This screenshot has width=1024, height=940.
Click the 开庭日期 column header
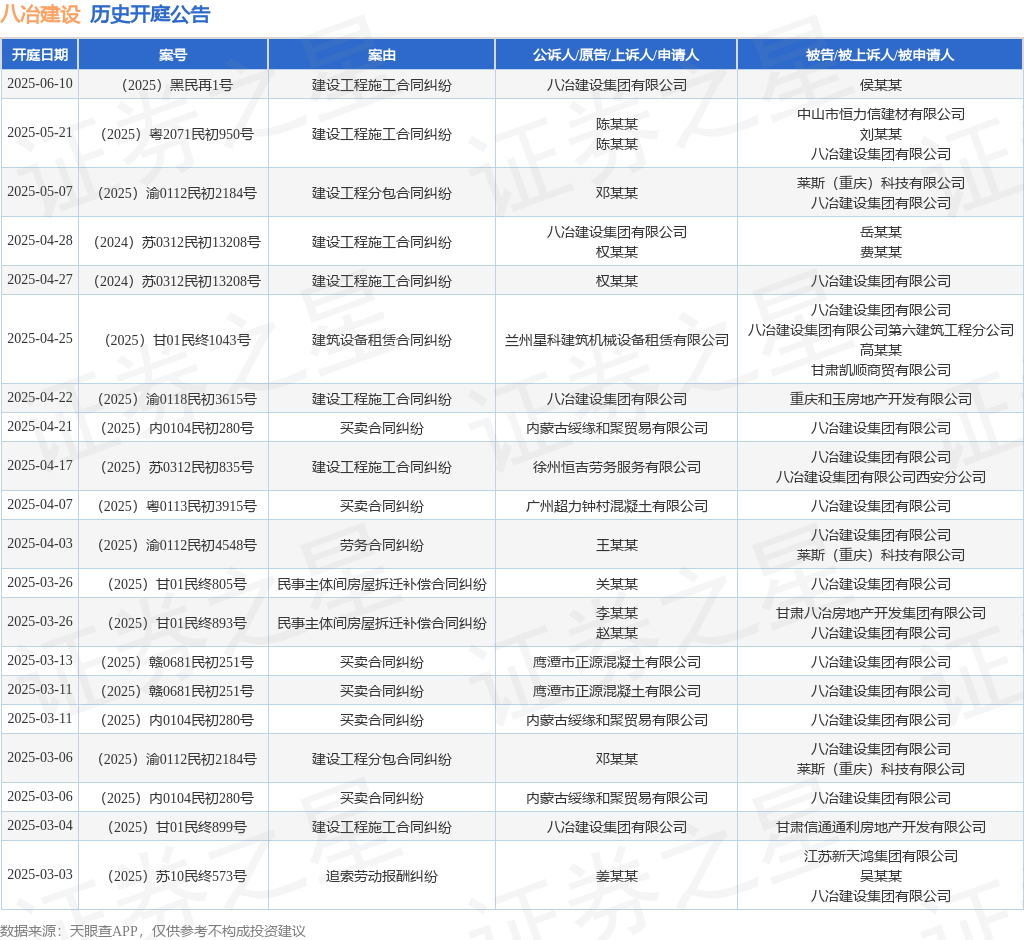[40, 55]
